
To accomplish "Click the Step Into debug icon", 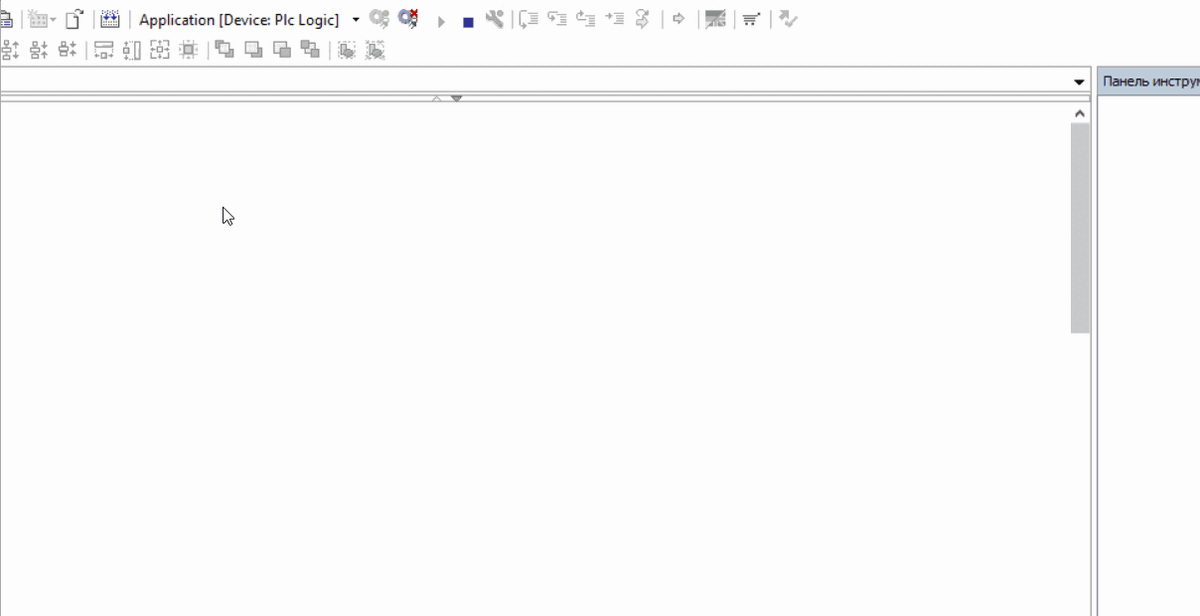I will click(557, 19).
